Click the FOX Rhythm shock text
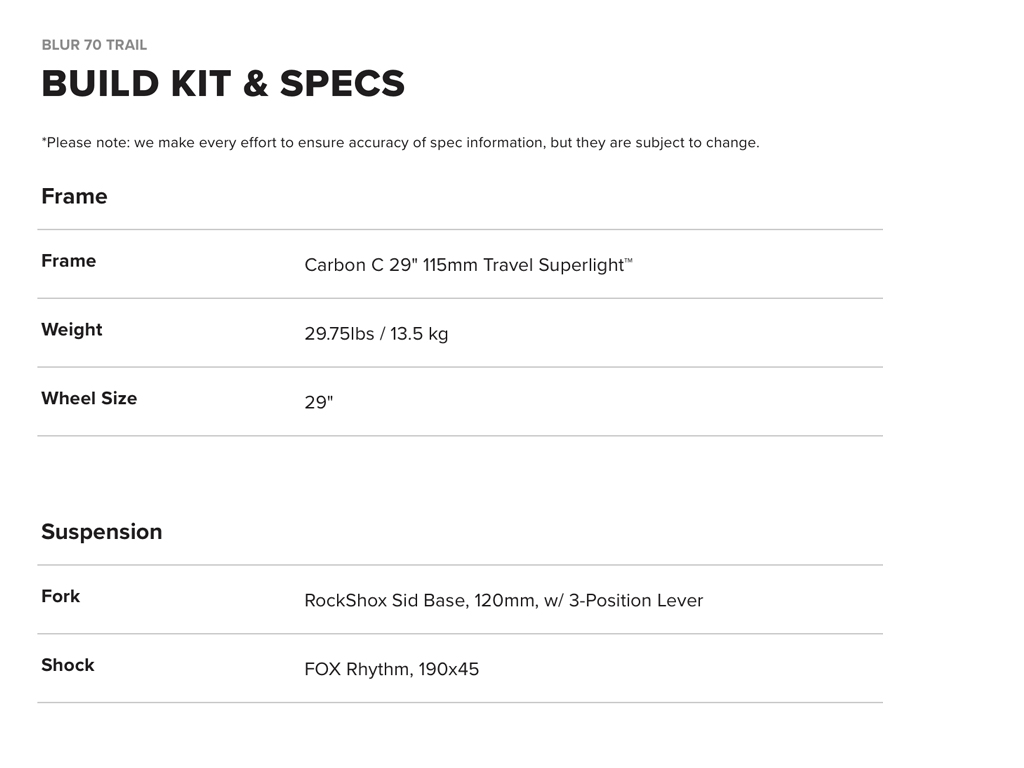Screen dimensions: 1024x768 pos(356,670)
